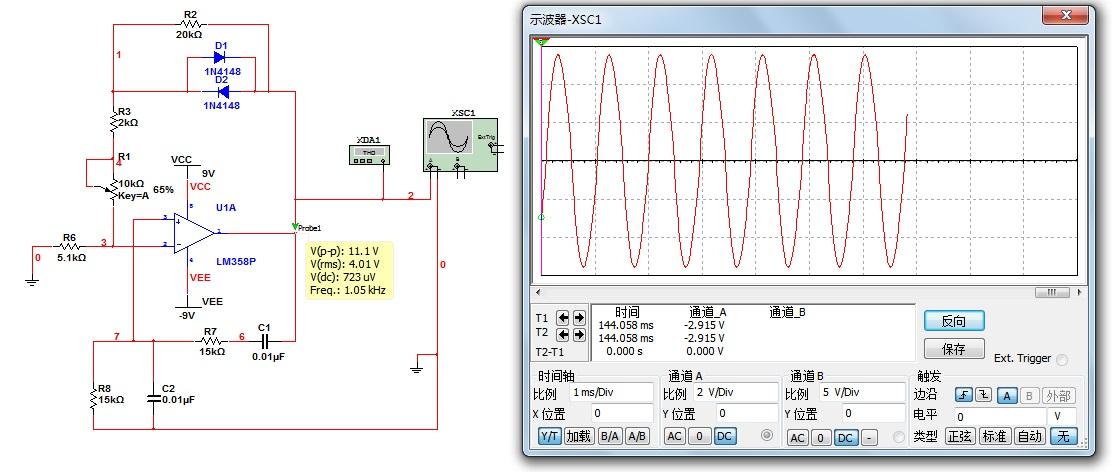Switch timebase to Y/T mode
The height and width of the screenshot is (472, 1120).
[549, 437]
